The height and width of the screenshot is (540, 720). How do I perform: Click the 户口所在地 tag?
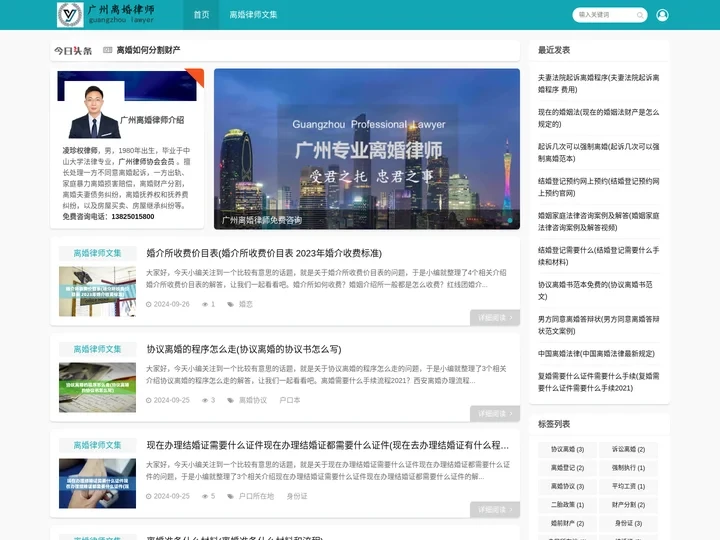(x=256, y=496)
